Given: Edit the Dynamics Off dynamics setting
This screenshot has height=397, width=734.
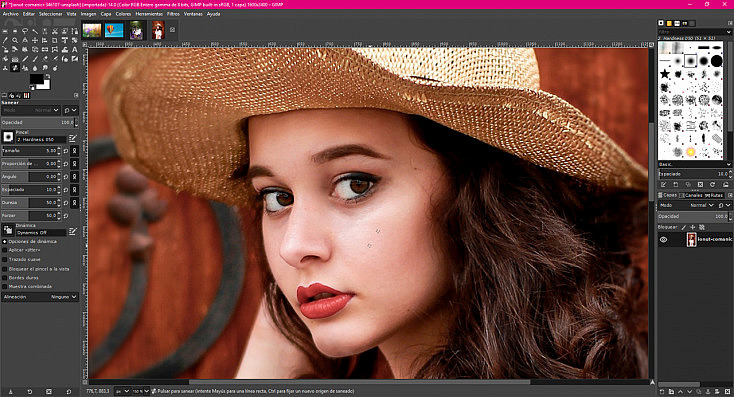Looking at the screenshot, I should click(x=73, y=231).
